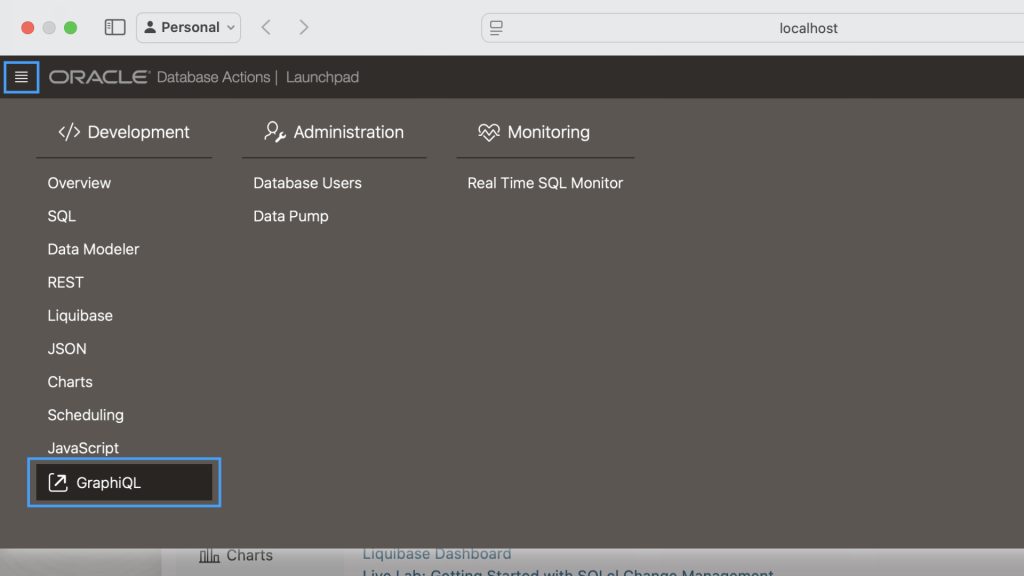The image size is (1024, 576).
Task: Go forward in browser history
Action: tap(304, 27)
